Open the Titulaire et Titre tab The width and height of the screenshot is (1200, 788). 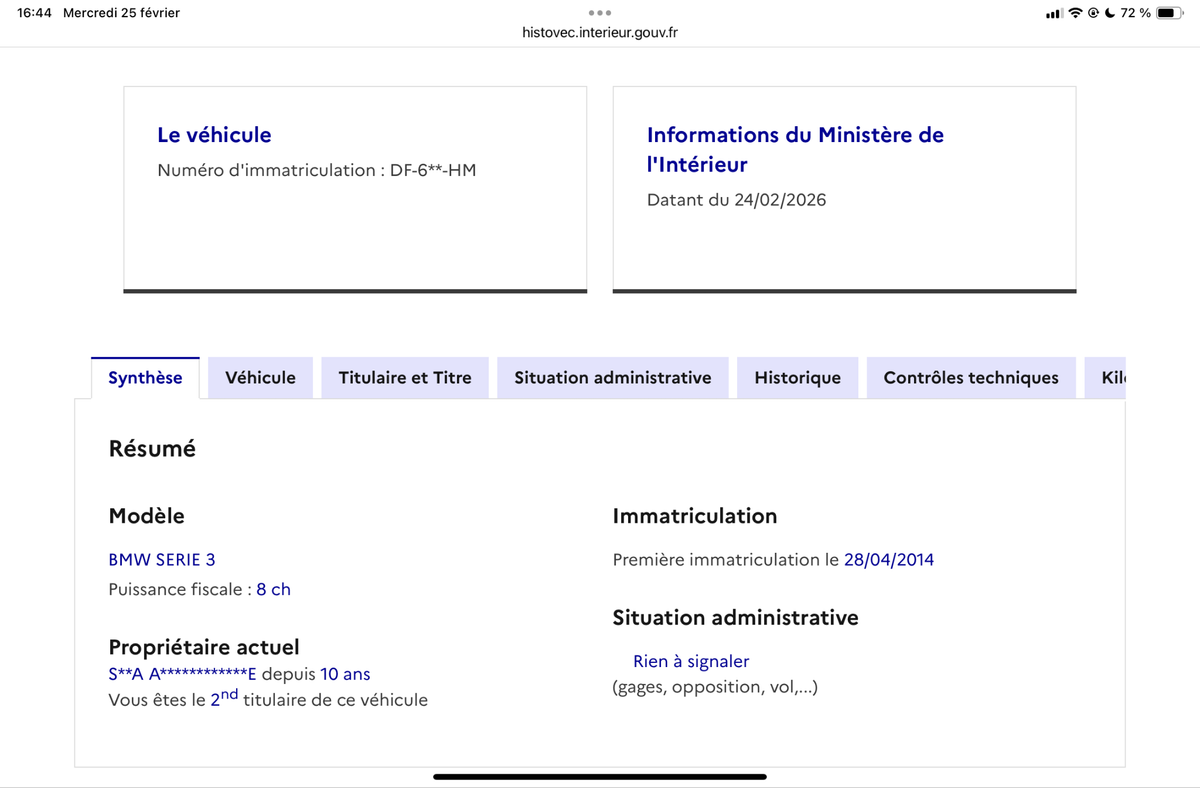(405, 378)
